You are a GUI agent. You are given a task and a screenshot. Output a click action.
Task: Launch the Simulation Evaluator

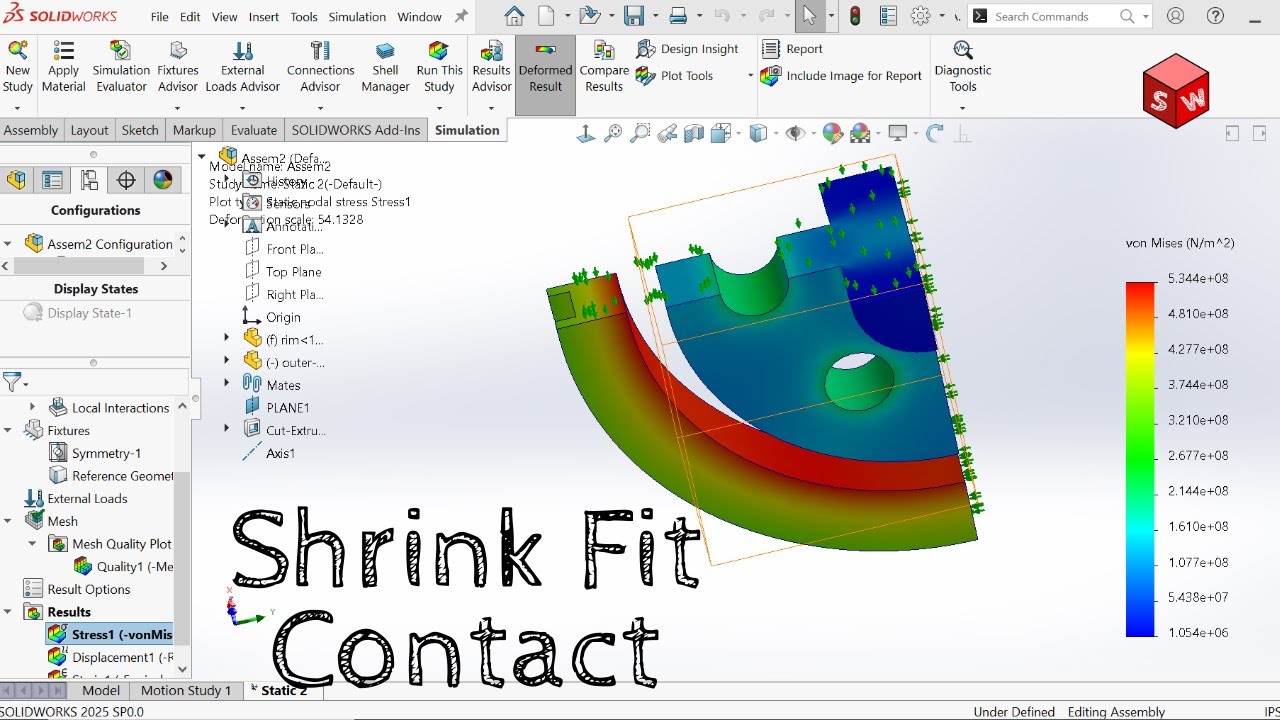(x=121, y=67)
